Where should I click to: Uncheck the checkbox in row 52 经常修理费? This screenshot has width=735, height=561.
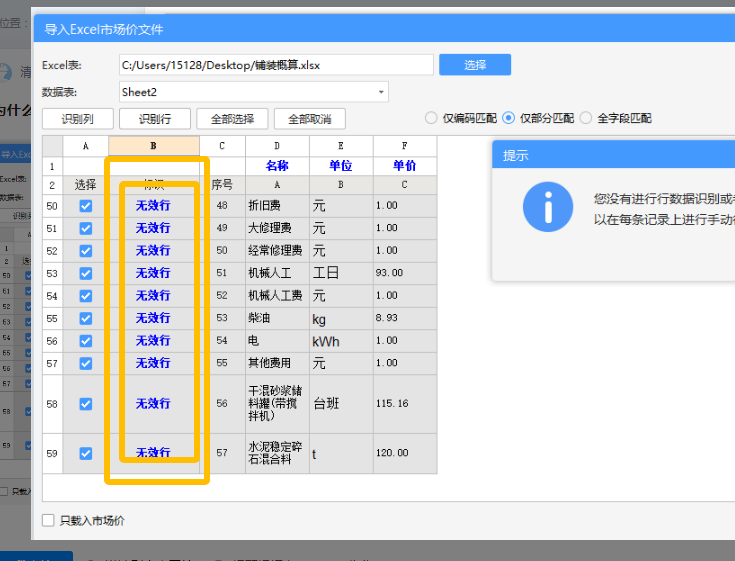86,251
